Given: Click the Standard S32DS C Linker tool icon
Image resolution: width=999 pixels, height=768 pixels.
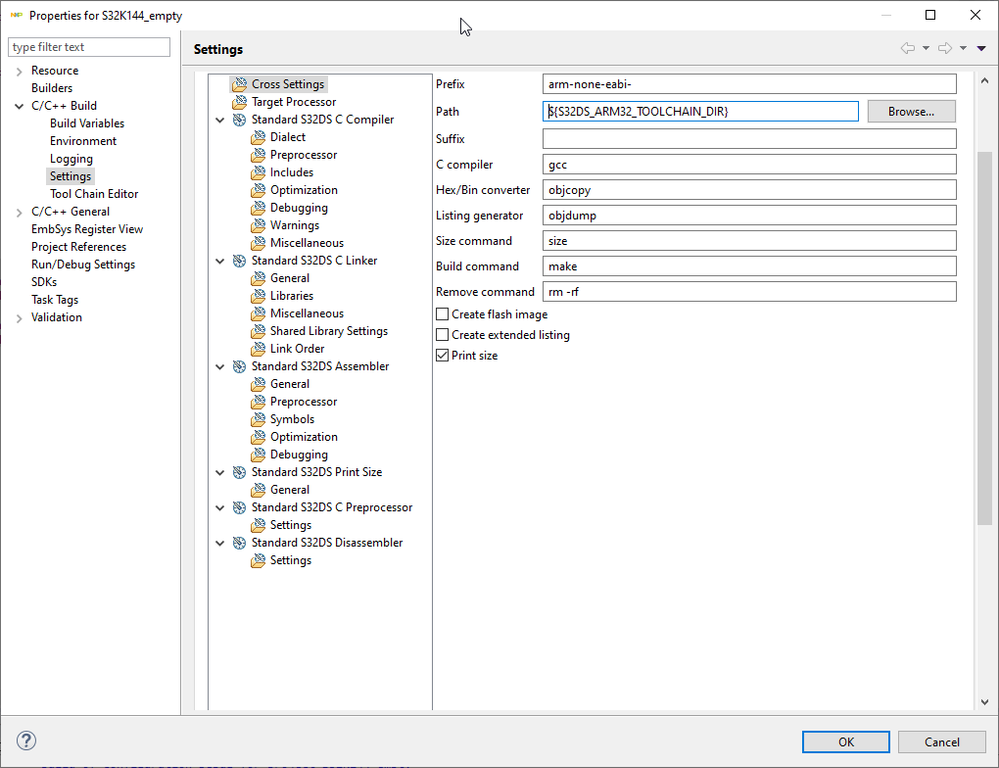Looking at the screenshot, I should [240, 261].
